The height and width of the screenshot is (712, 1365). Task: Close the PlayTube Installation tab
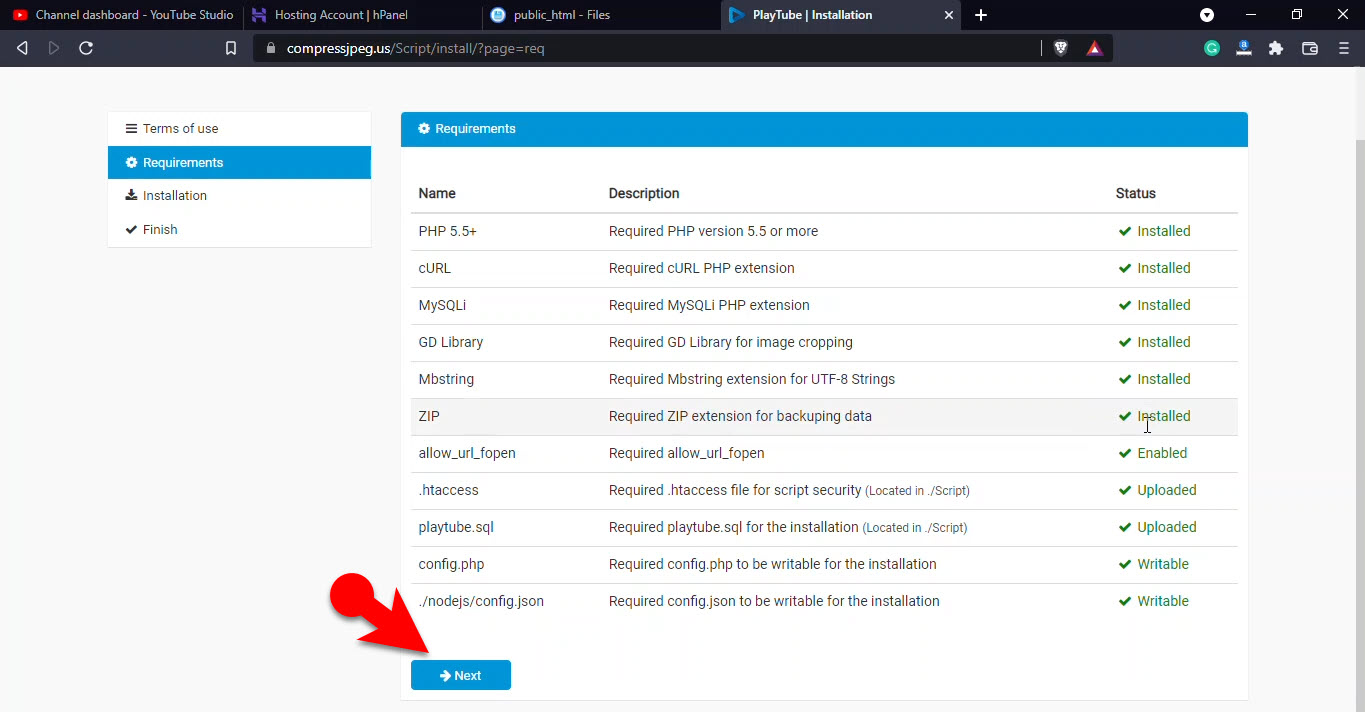coord(949,15)
